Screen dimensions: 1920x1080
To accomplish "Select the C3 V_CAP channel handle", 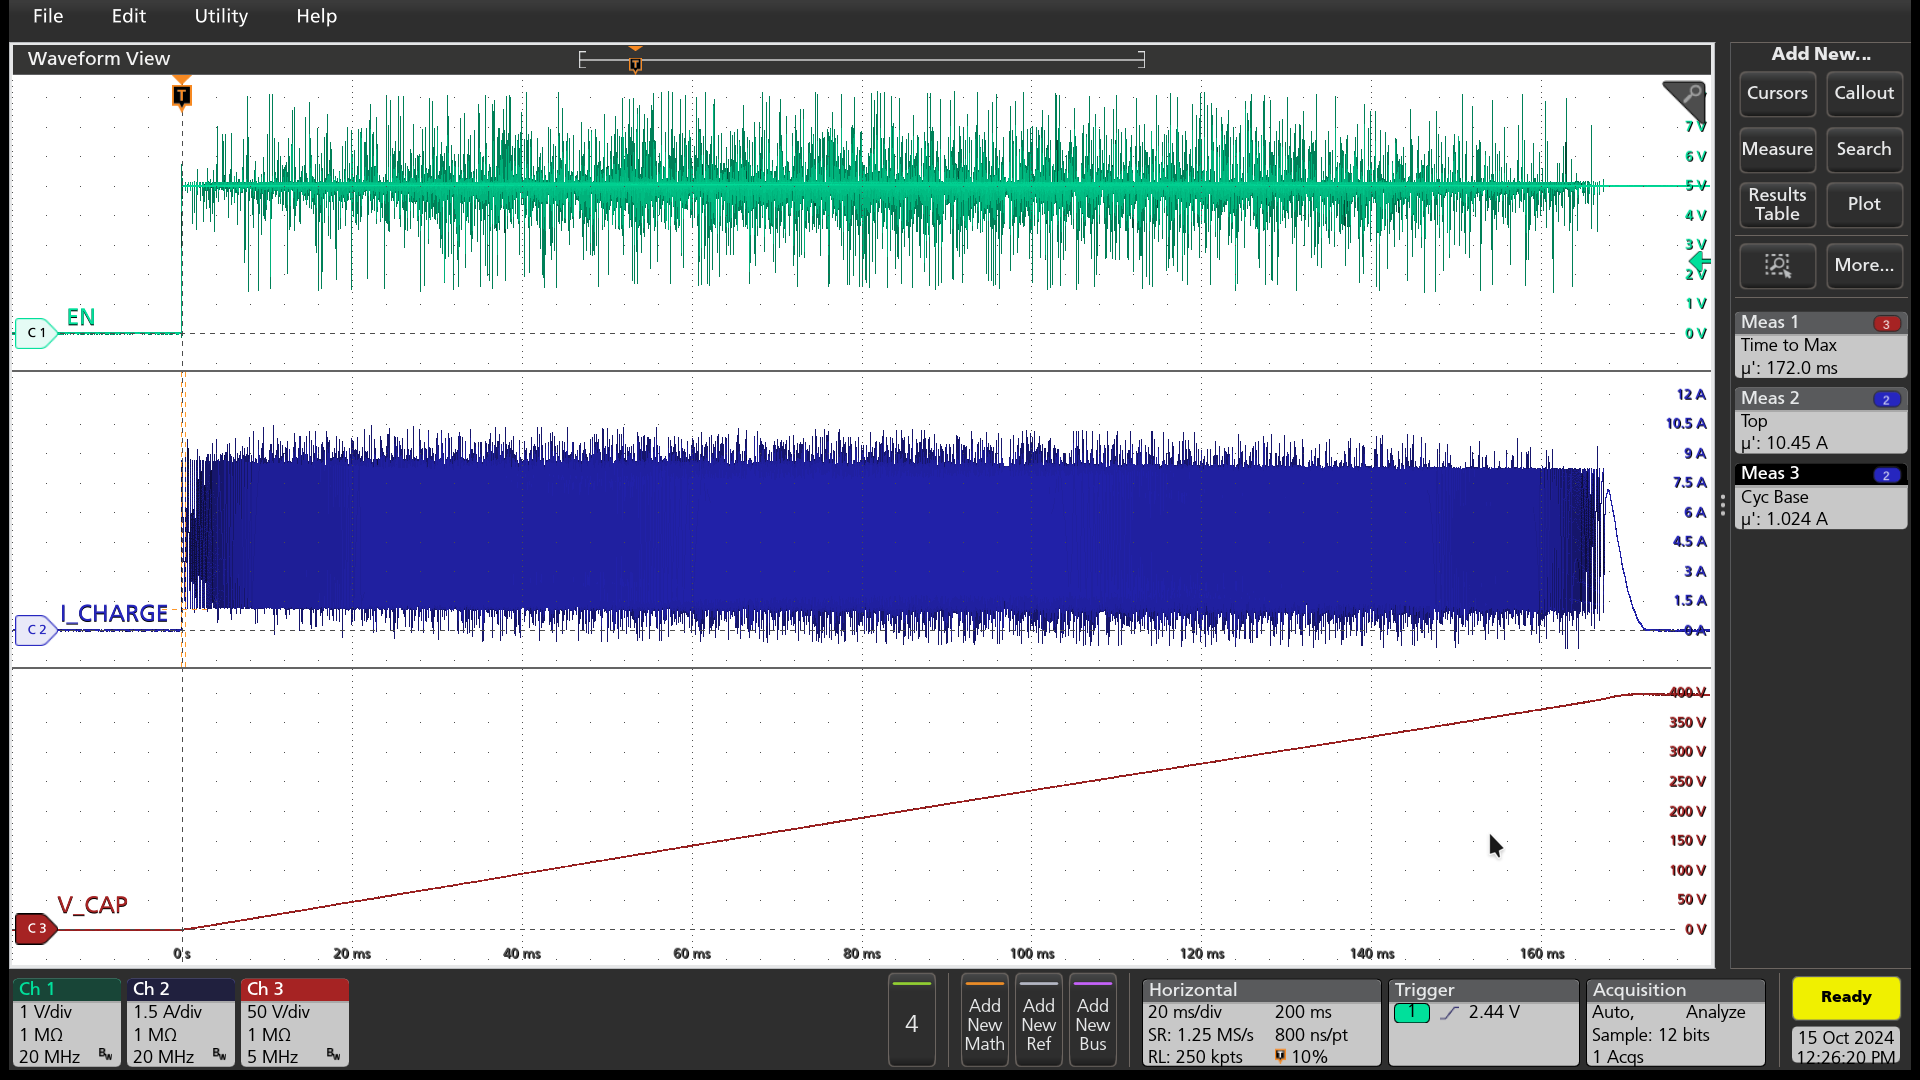I will (x=36, y=928).
